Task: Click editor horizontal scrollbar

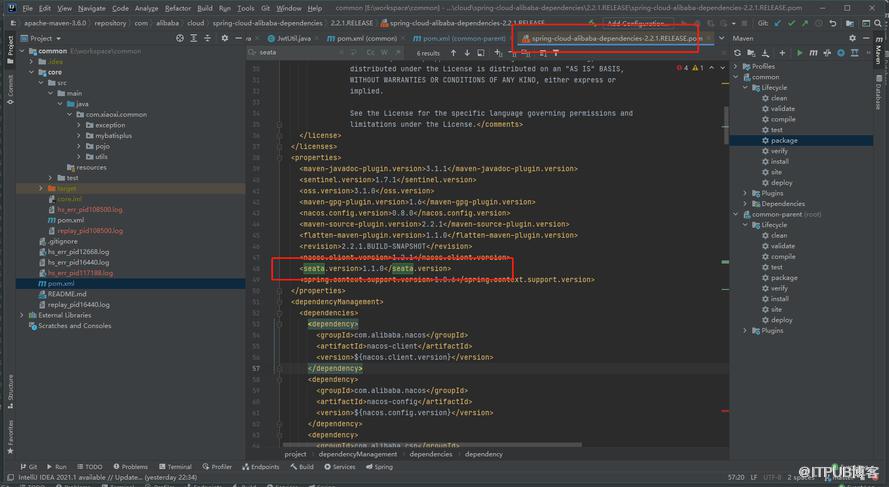Action: point(432,445)
